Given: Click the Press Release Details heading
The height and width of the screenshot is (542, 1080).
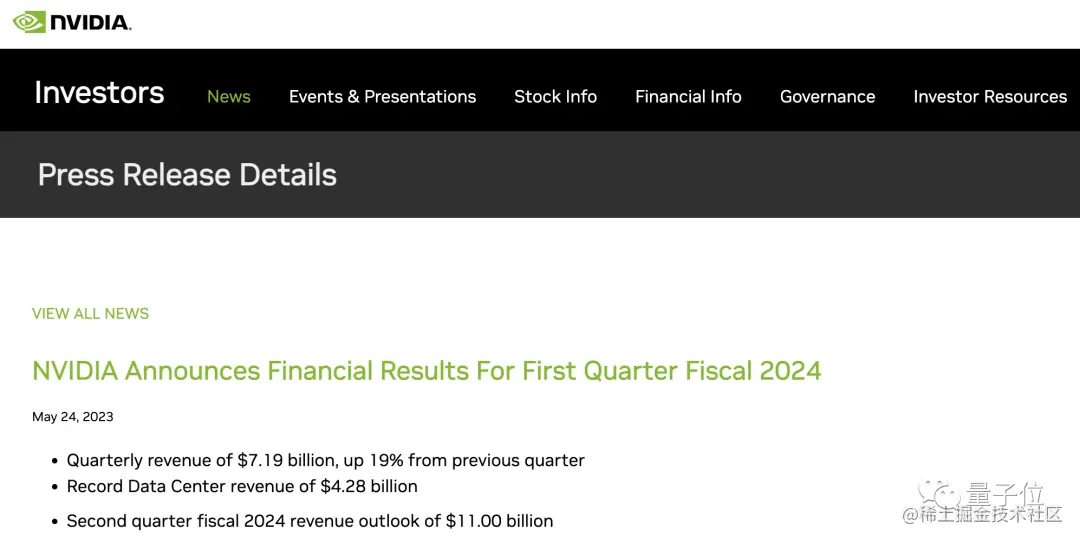Looking at the screenshot, I should 187,175.
